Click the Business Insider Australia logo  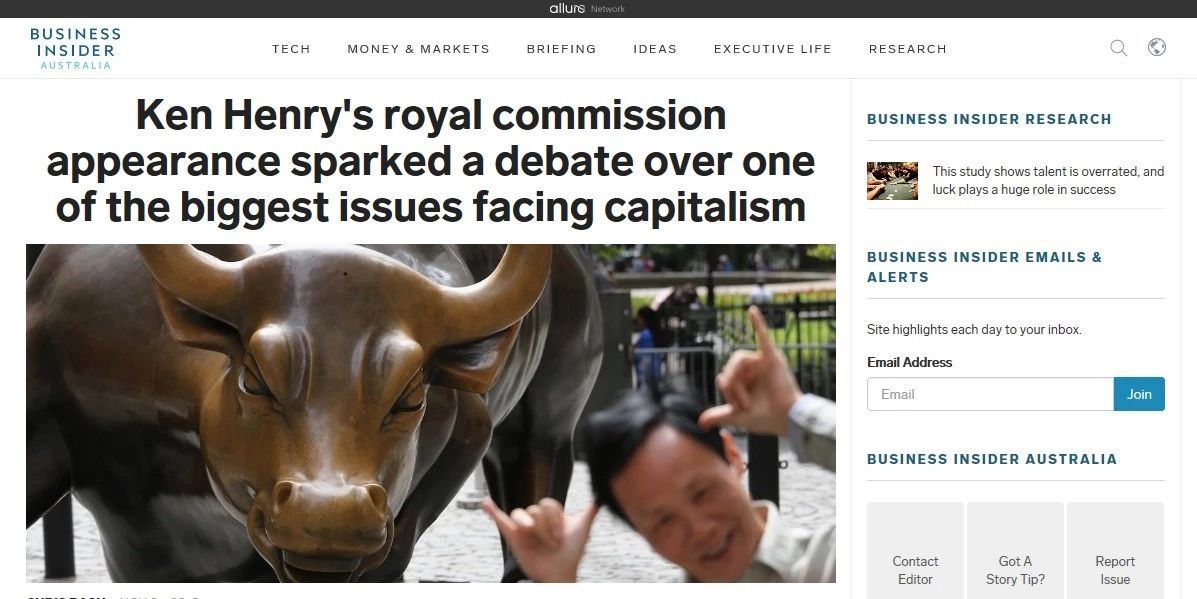pos(75,48)
